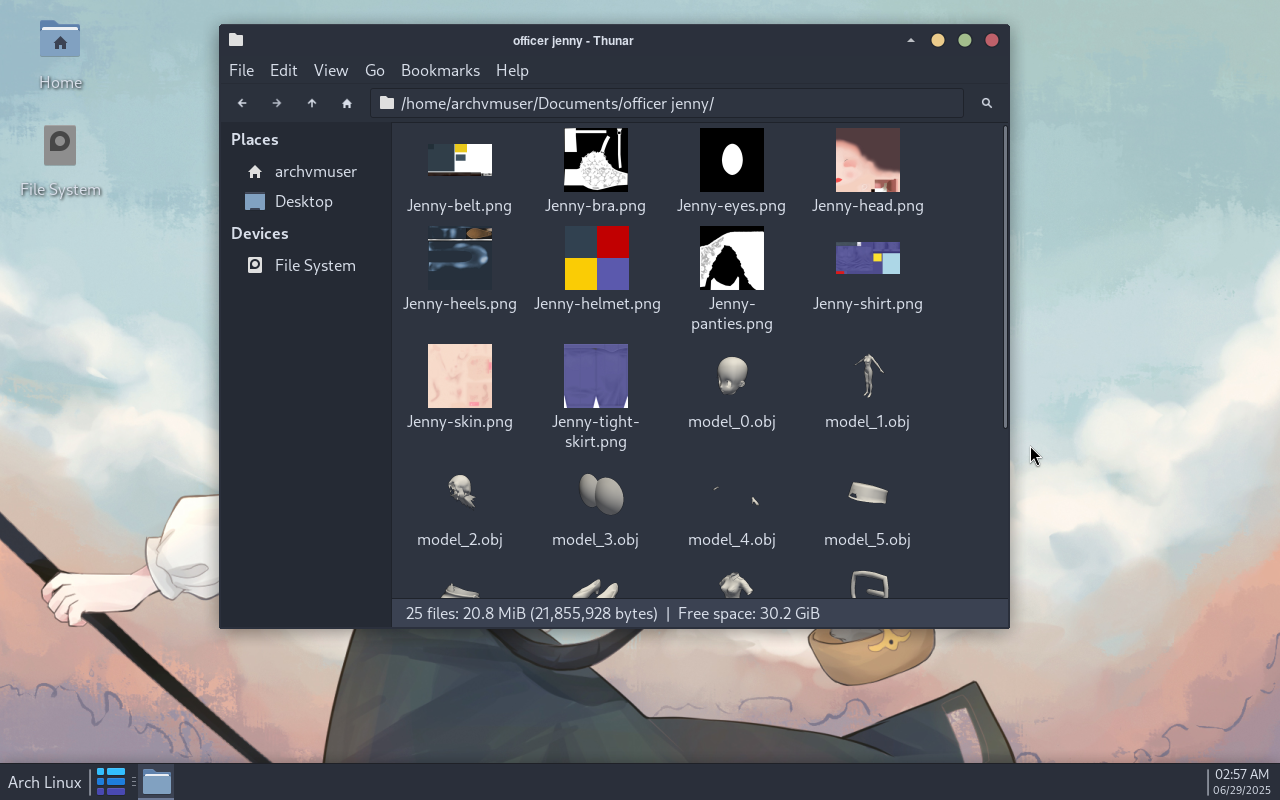
Task: Click the Thunar title bar folder icon
Action: [236, 40]
